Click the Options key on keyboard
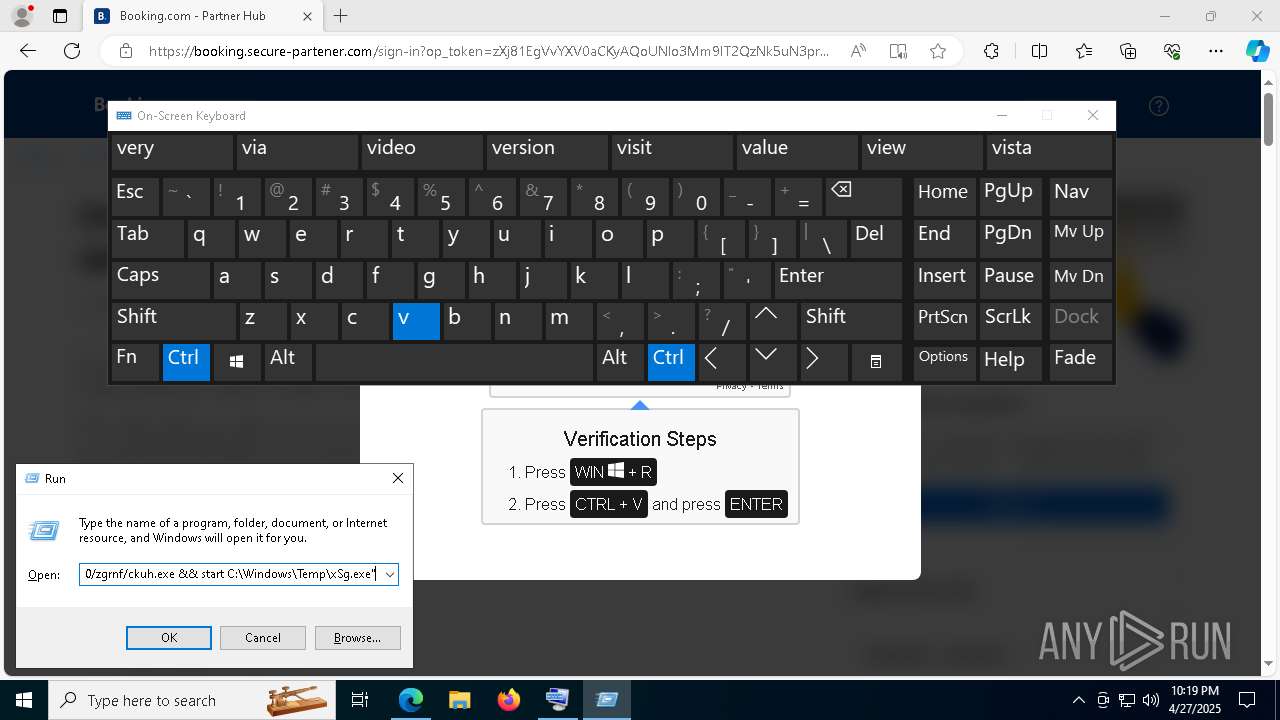This screenshot has width=1280, height=720. 944,361
